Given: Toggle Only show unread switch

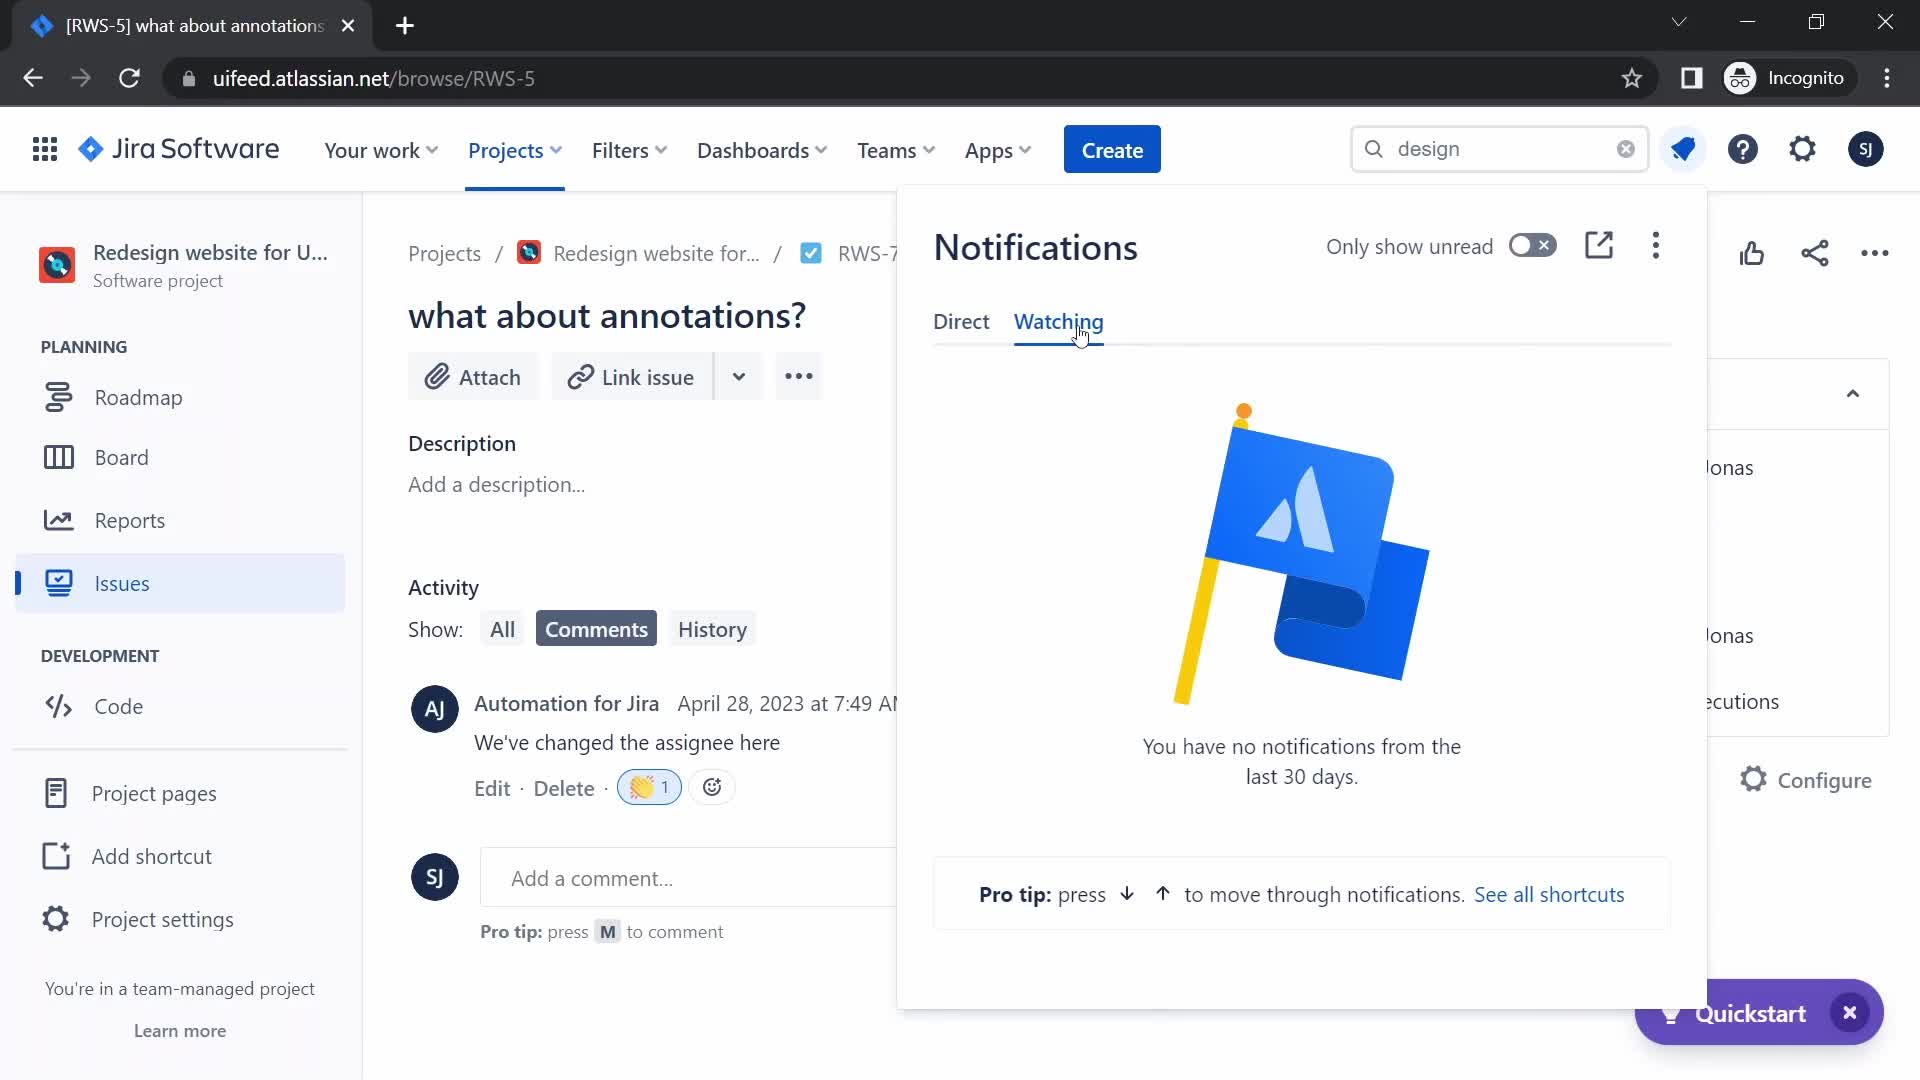Looking at the screenshot, I should click(1533, 246).
